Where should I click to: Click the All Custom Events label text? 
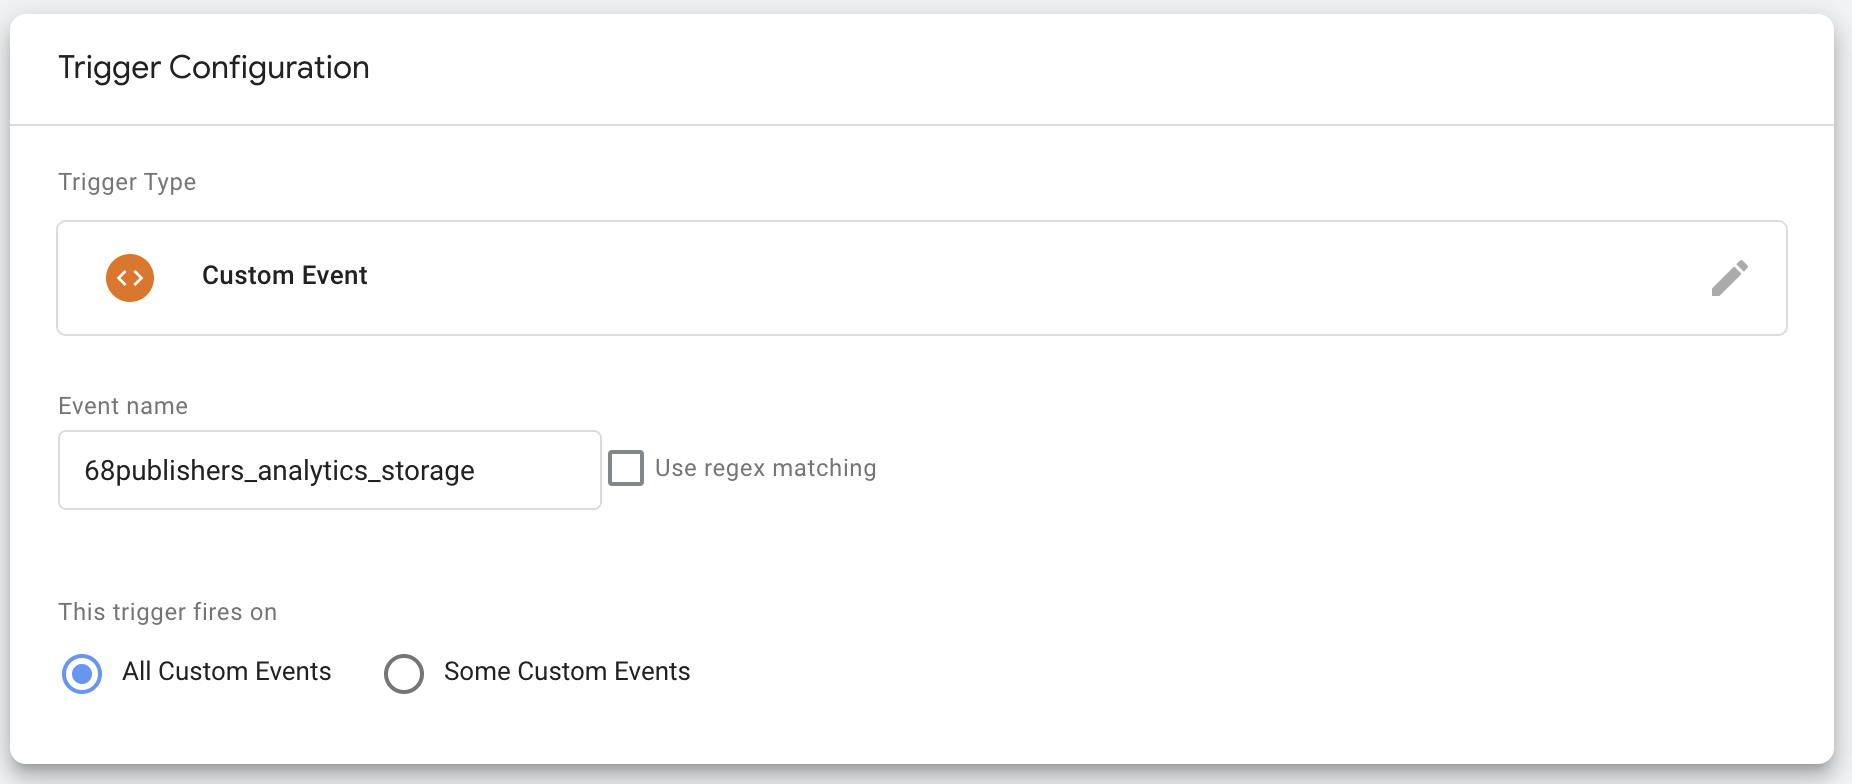click(226, 672)
